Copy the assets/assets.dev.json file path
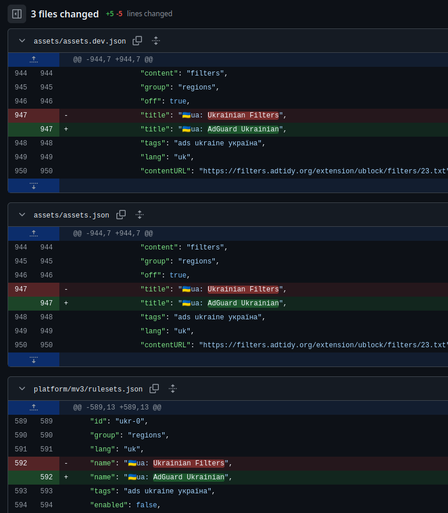 click(137, 41)
